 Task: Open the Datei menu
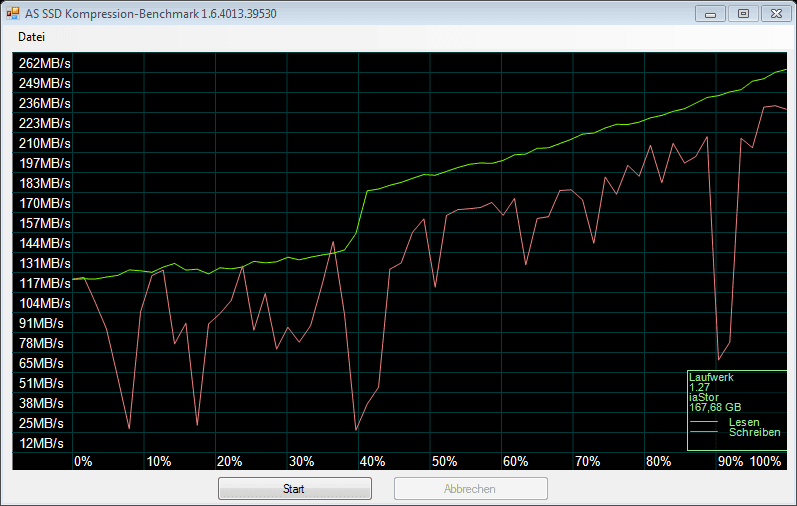click(32, 37)
